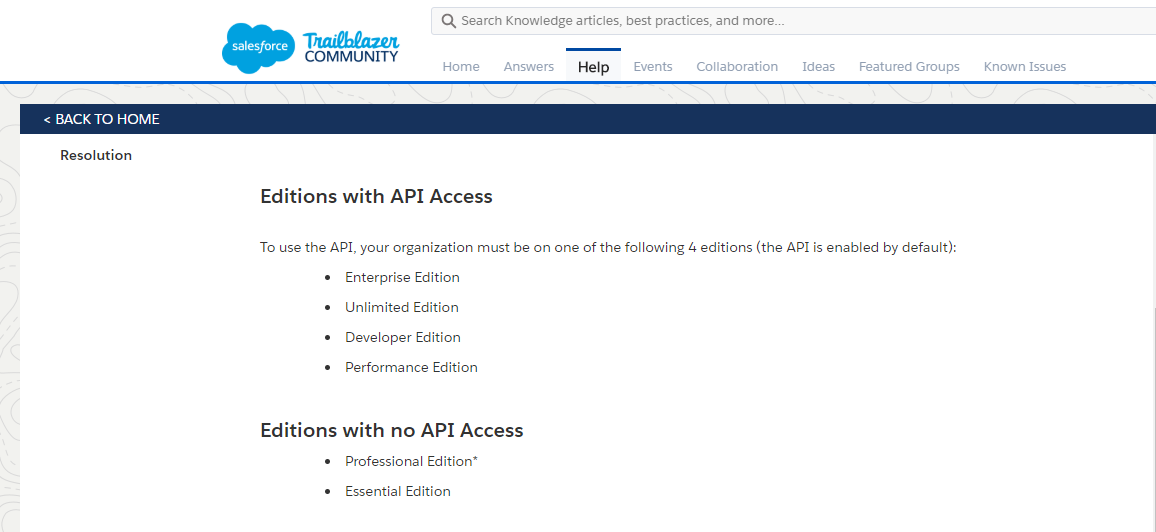The image size is (1156, 532).
Task: Open the Collaboration tab
Action: 737,66
